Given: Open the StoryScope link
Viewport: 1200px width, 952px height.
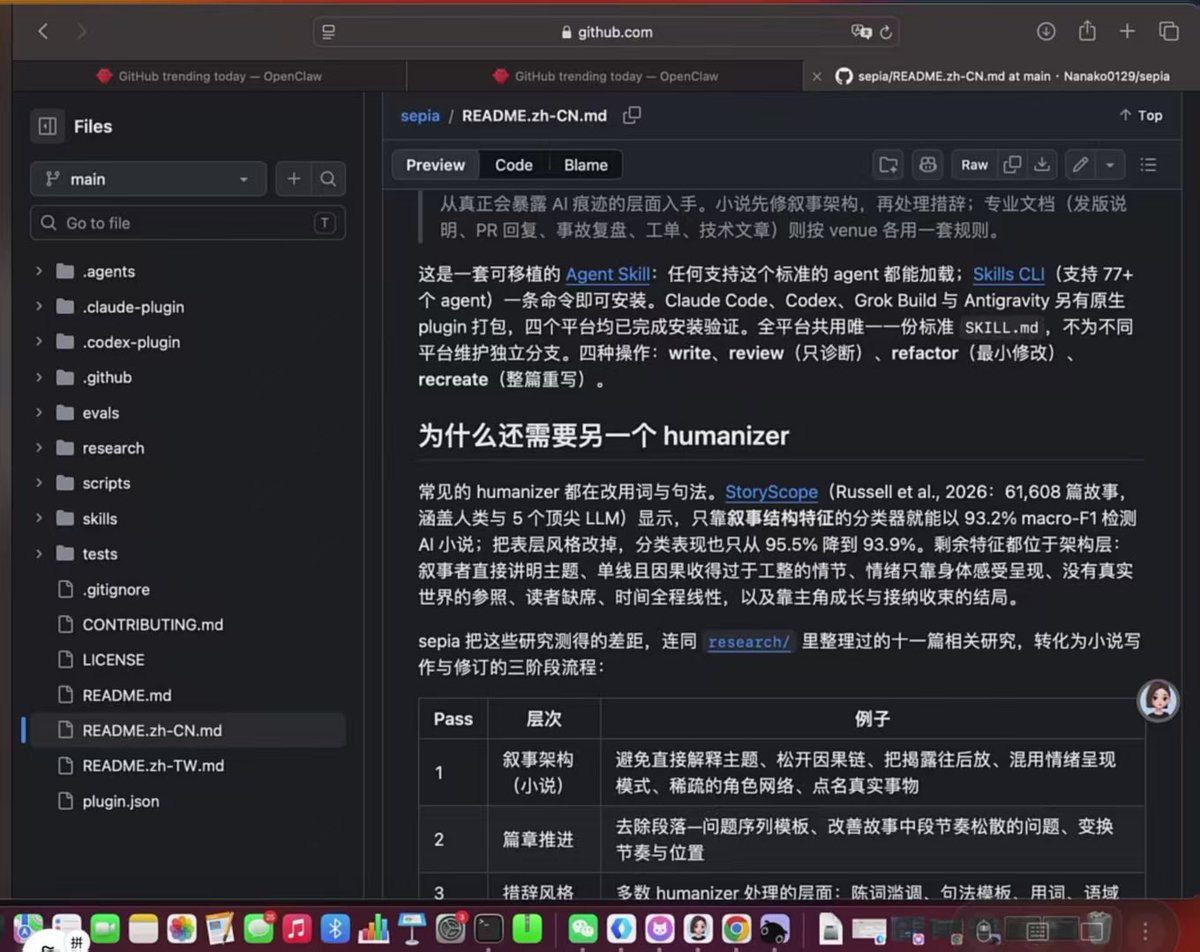Looking at the screenshot, I should 771,492.
